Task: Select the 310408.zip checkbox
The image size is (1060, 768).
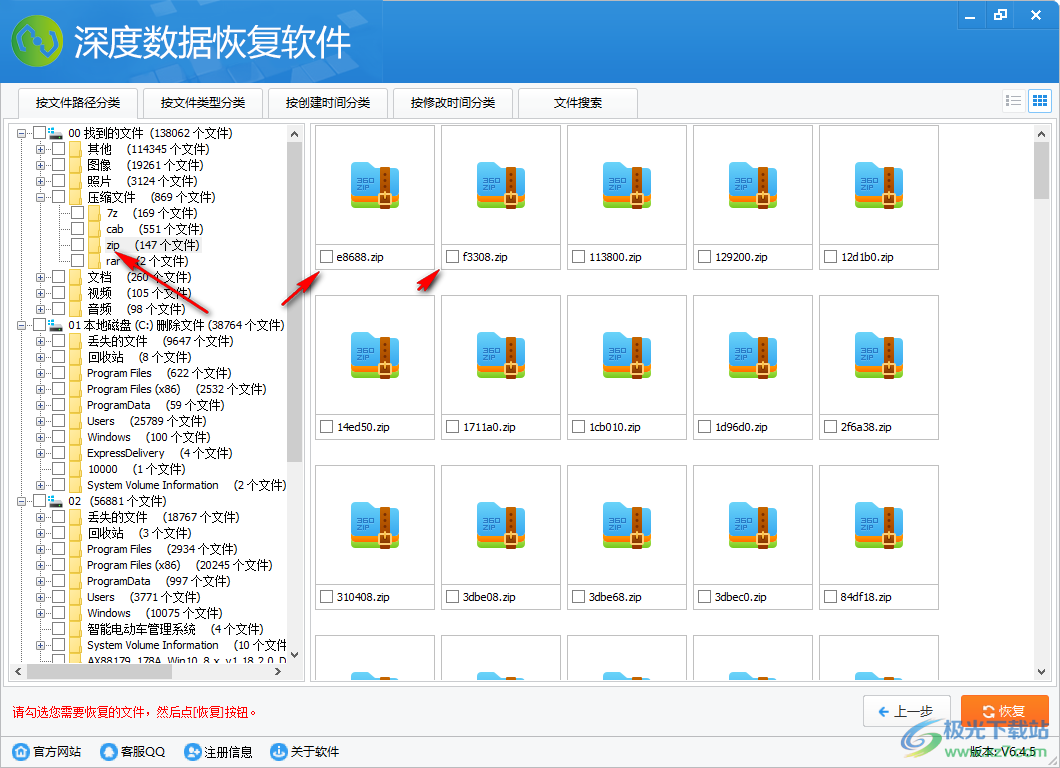Action: point(327,597)
